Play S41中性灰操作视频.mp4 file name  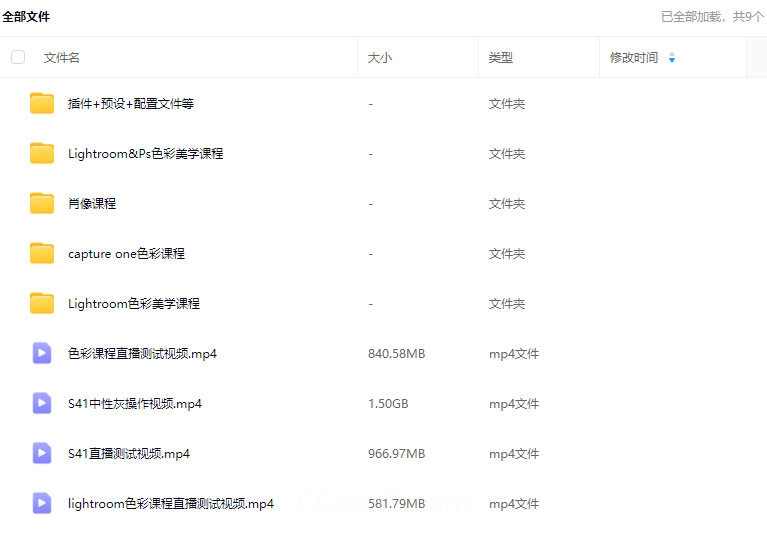tap(135, 404)
